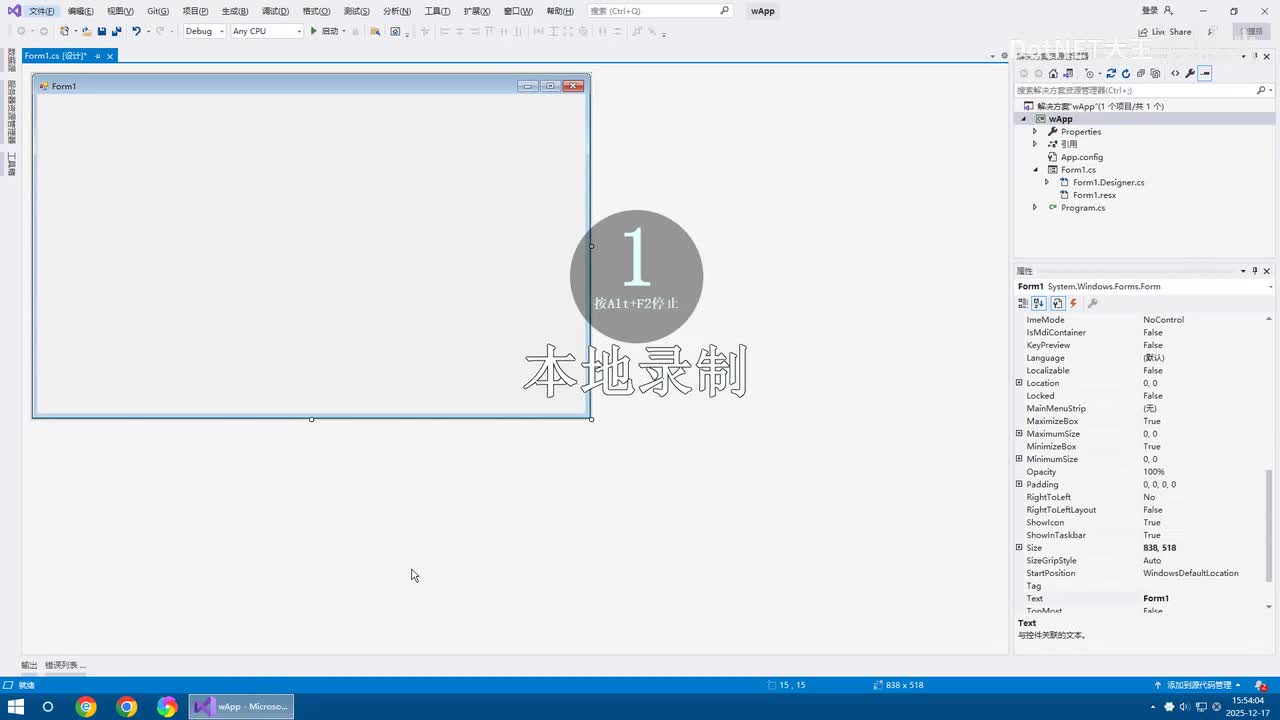Click 添加到源代码管理 in status bar

point(1199,685)
